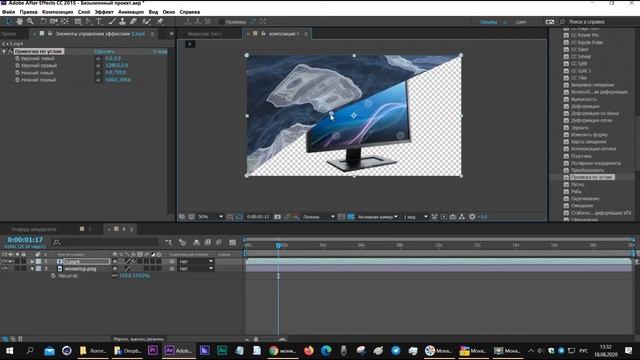The width and height of the screenshot is (640, 360).
Task: Click crosshair picker for Нижний правый corner
Action: [98, 80]
